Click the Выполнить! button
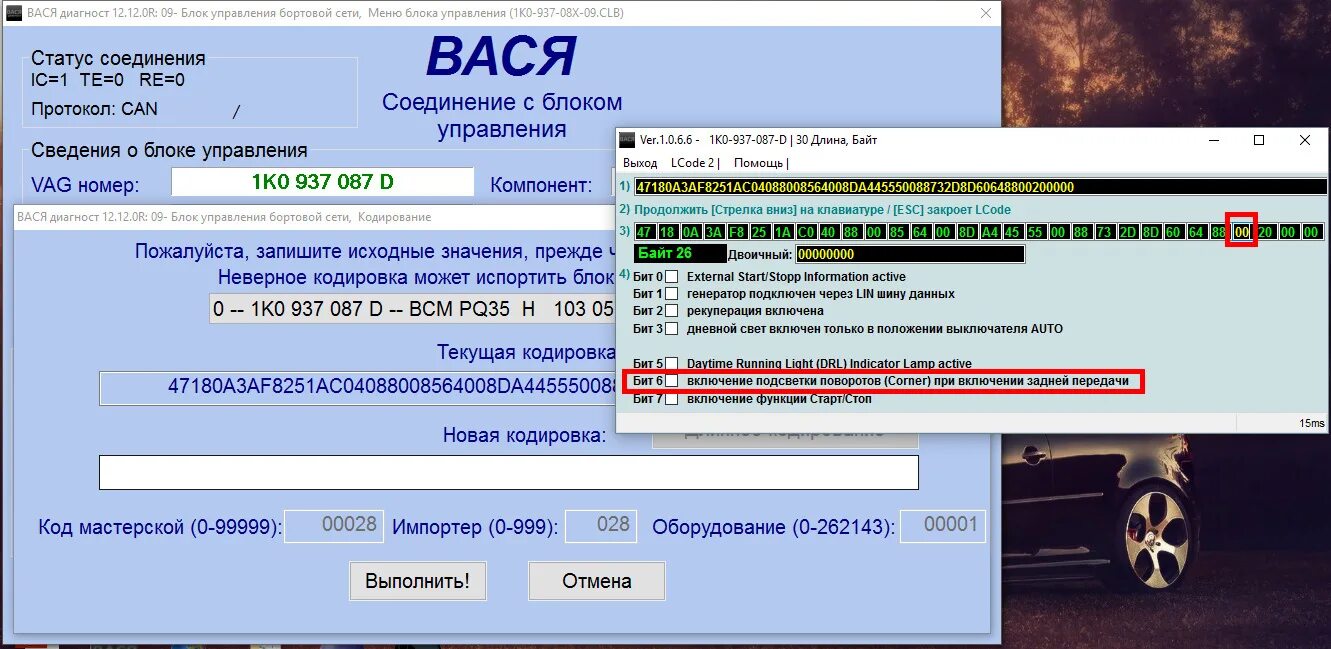The height and width of the screenshot is (649, 1331). [x=417, y=581]
